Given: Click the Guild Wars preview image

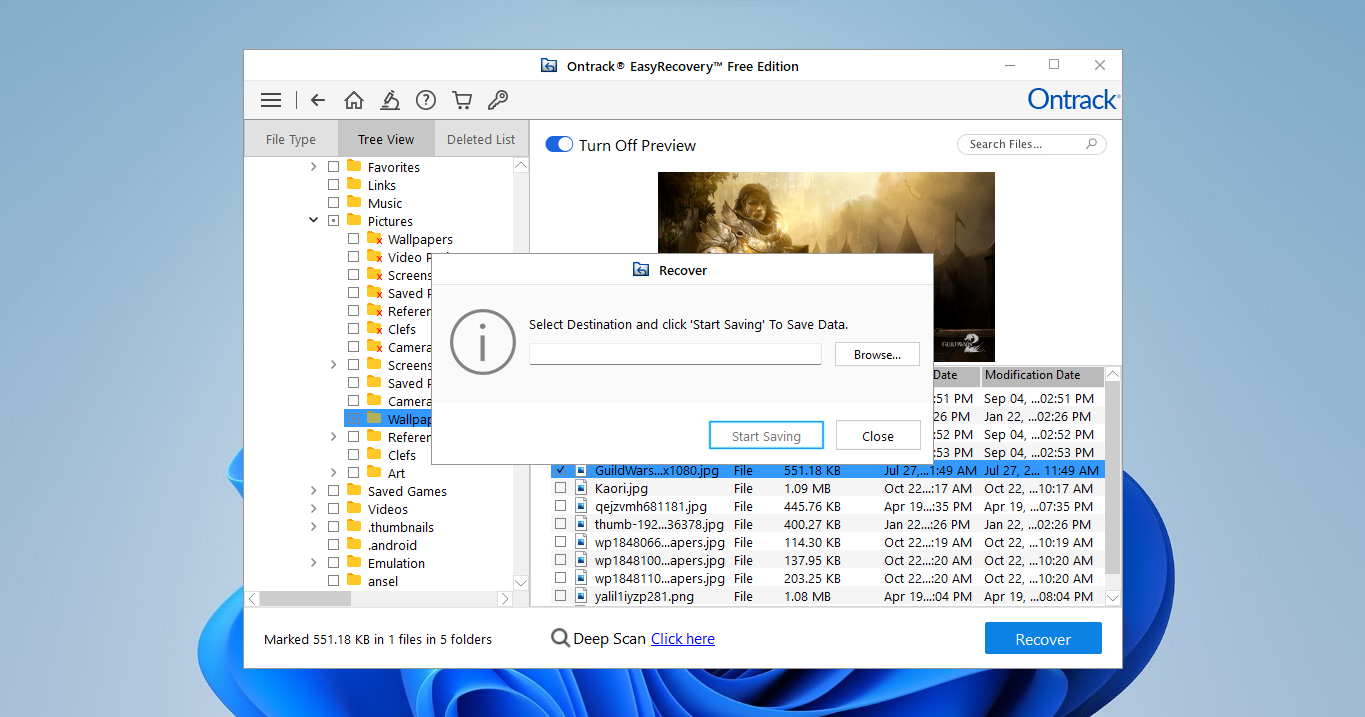Looking at the screenshot, I should coord(826,212).
